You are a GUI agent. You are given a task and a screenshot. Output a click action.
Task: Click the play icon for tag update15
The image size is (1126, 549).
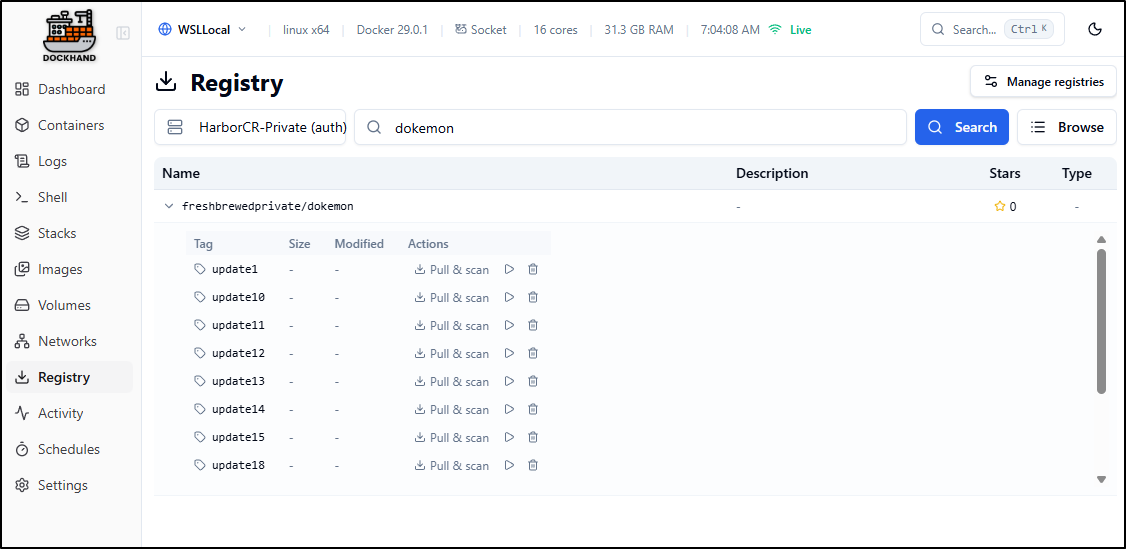509,437
